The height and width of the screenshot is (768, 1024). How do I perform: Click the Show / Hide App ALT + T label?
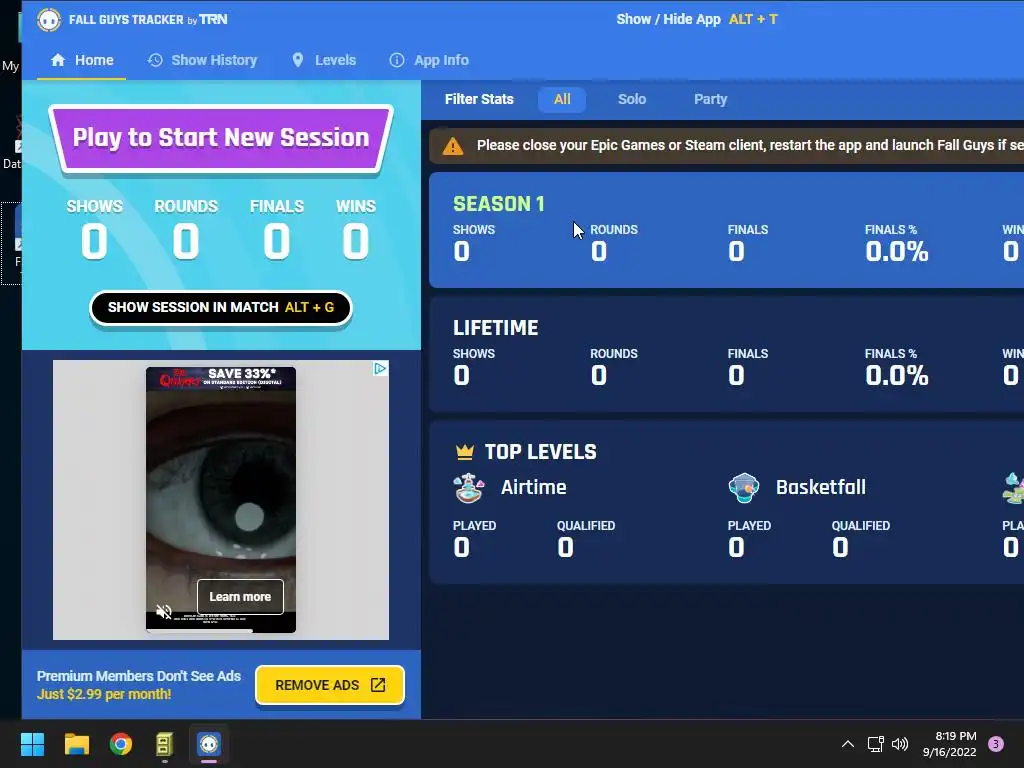coord(697,19)
